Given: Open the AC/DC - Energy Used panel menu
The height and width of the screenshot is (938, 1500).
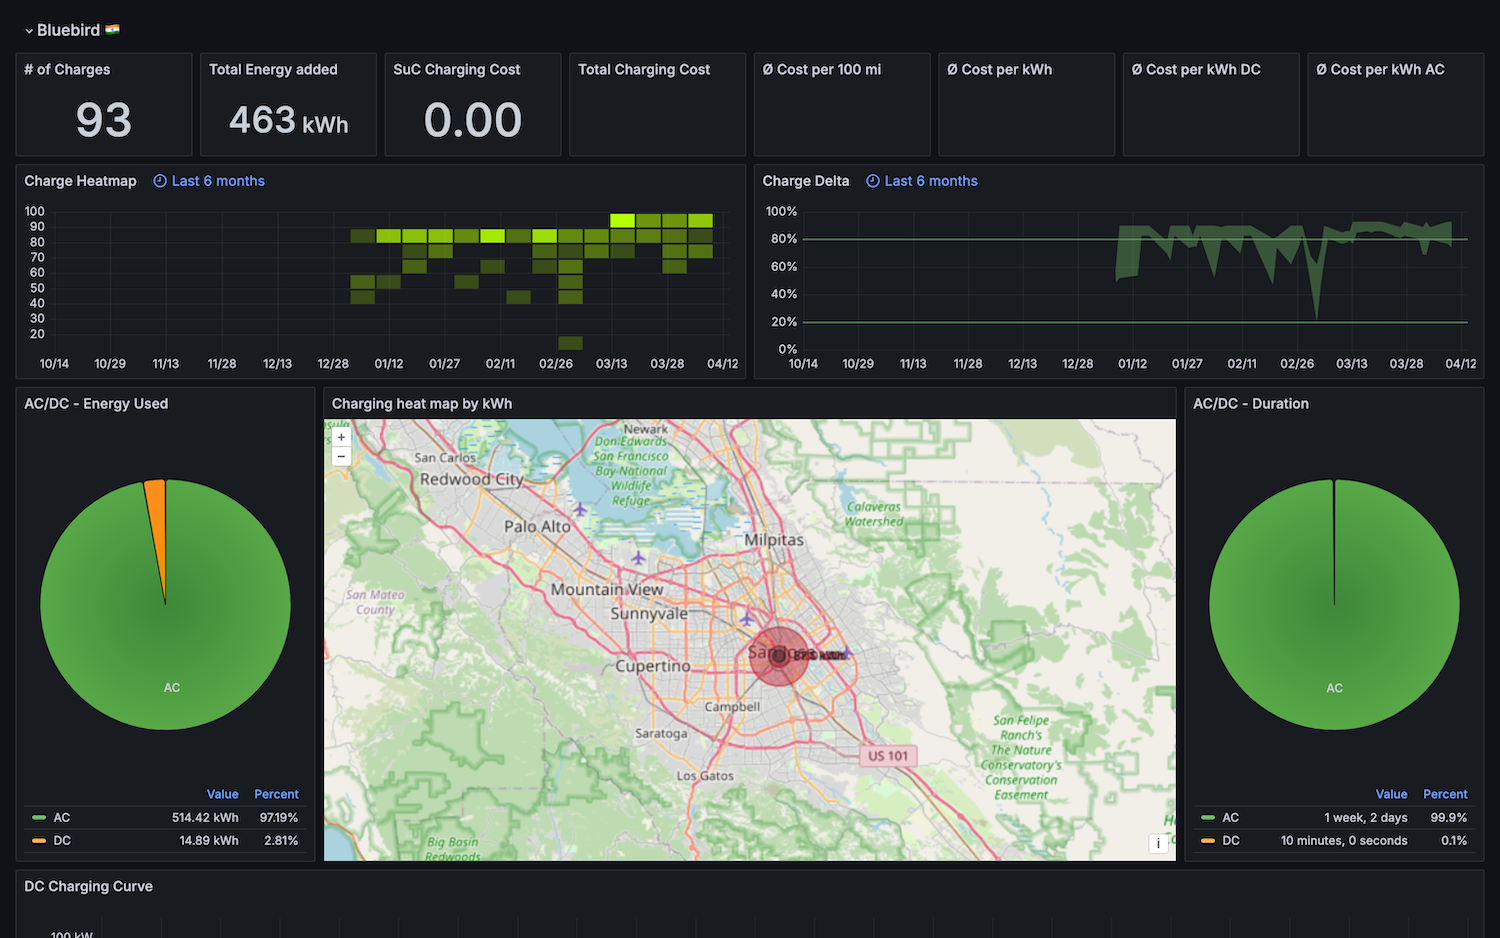Looking at the screenshot, I should (x=96, y=404).
